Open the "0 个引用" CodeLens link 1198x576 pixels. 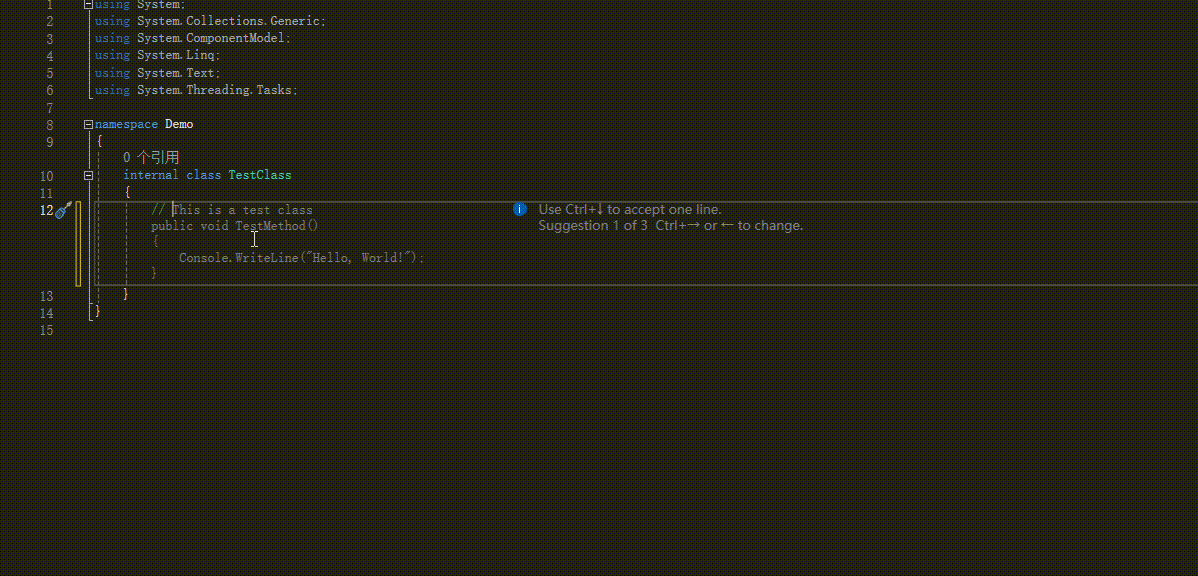(x=151, y=157)
